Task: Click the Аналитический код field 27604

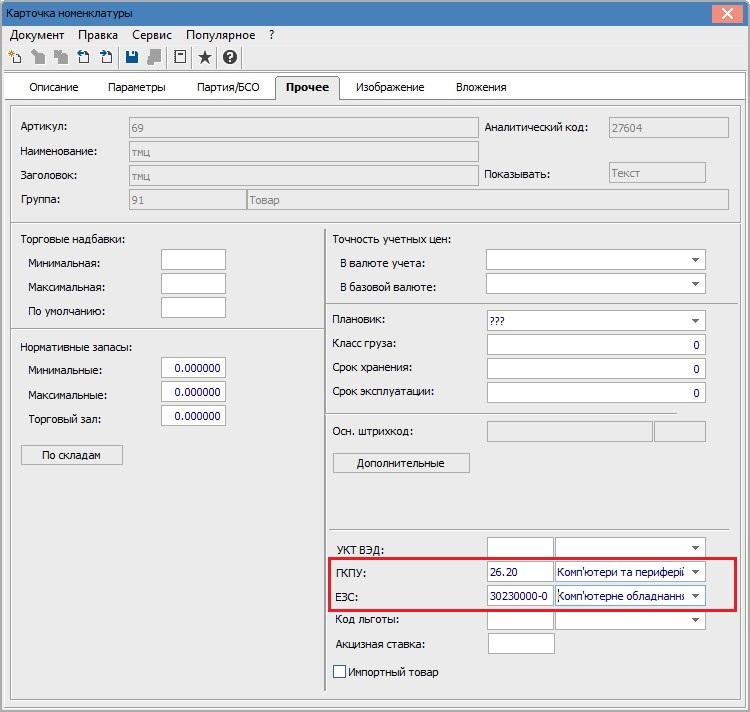Action: [669, 128]
